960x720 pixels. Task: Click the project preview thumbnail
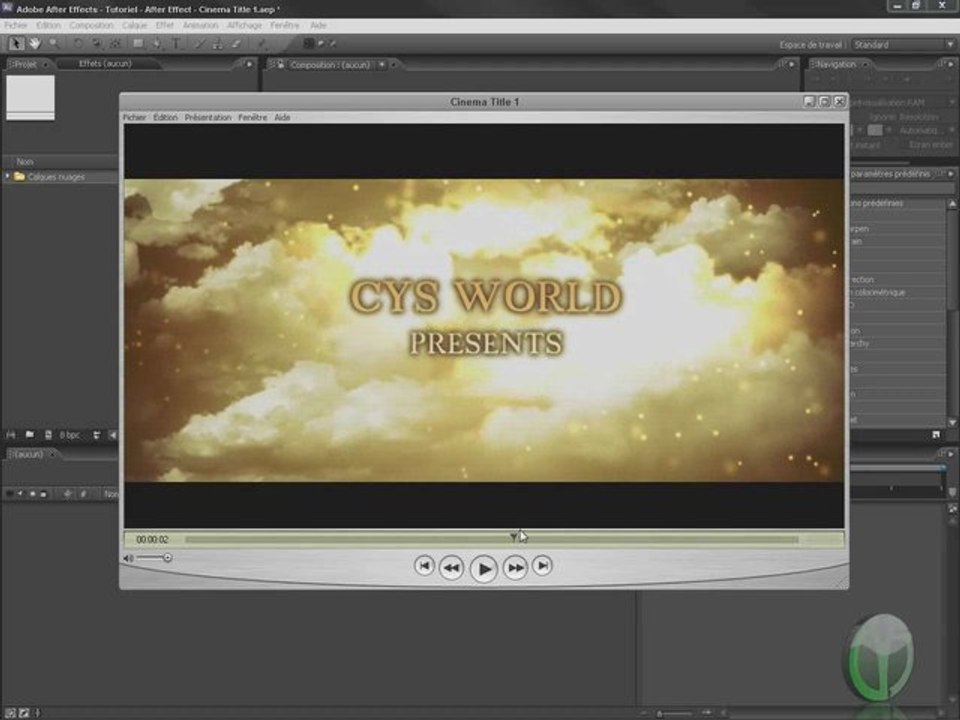(x=31, y=97)
